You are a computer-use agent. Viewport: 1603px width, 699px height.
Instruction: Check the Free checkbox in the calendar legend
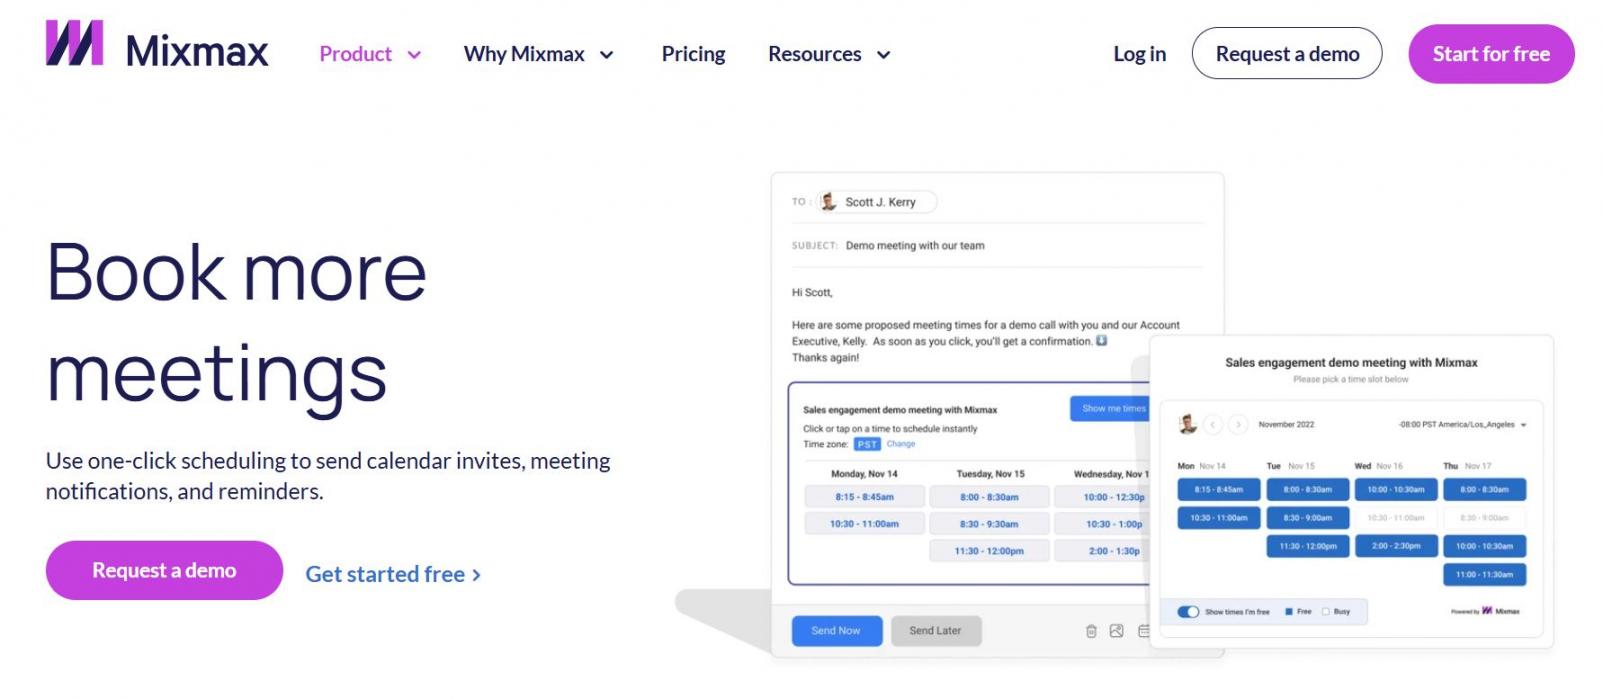coord(1289,612)
